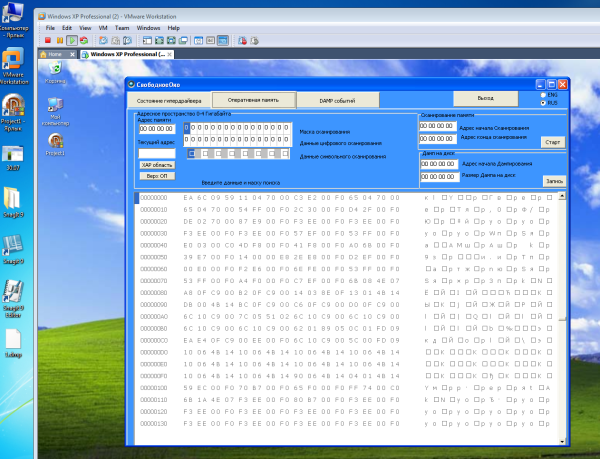600x459 pixels.
Task: Open the Help menu
Action: click(173, 28)
